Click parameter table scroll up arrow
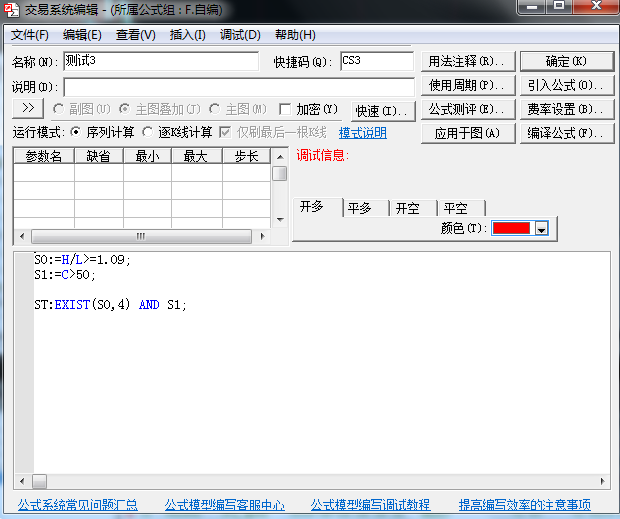620x519 pixels. pos(280,157)
